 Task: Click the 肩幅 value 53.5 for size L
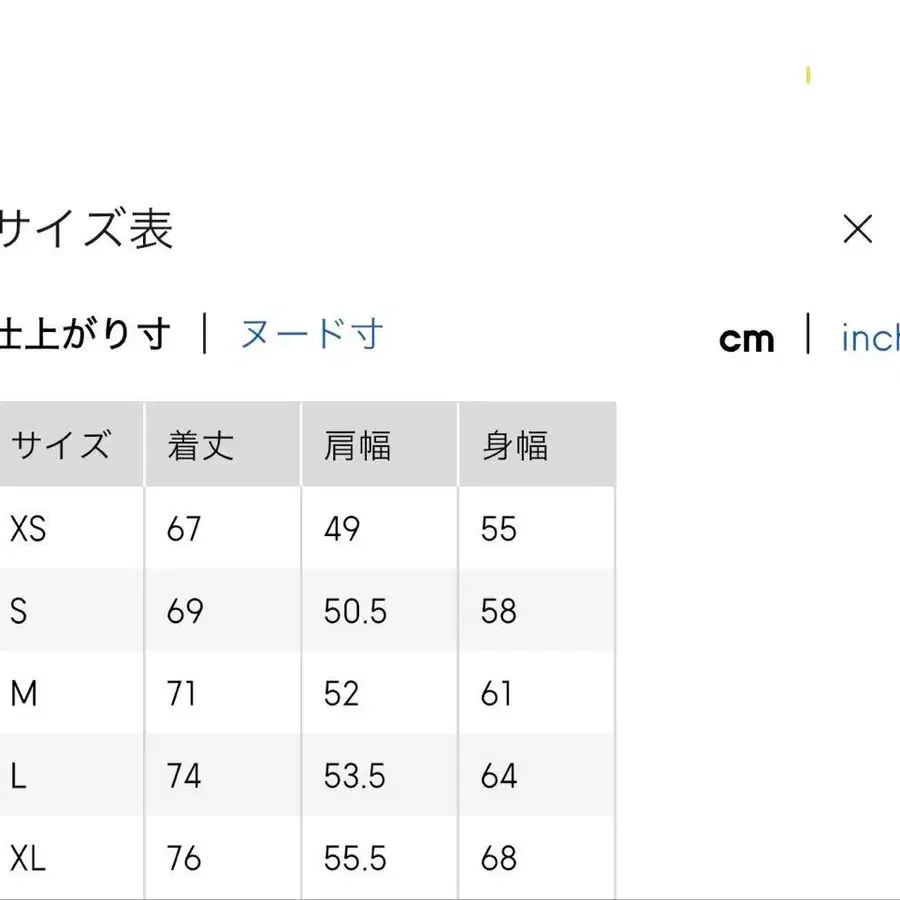[x=353, y=776]
